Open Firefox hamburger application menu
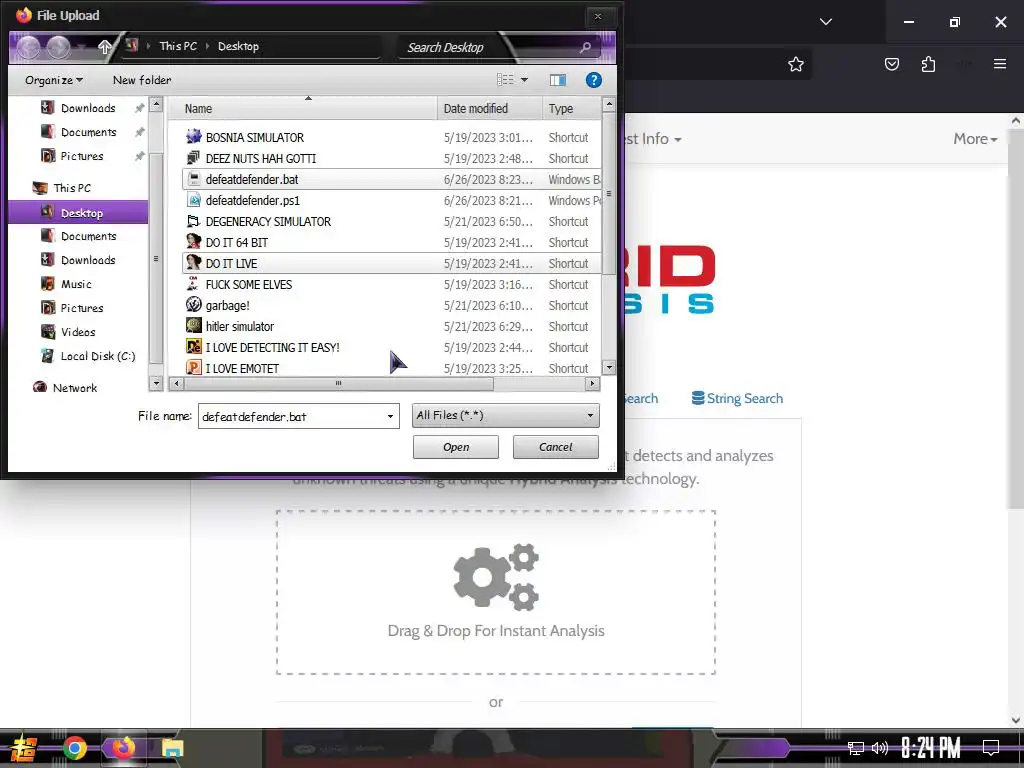 pyautogui.click(x=1000, y=64)
